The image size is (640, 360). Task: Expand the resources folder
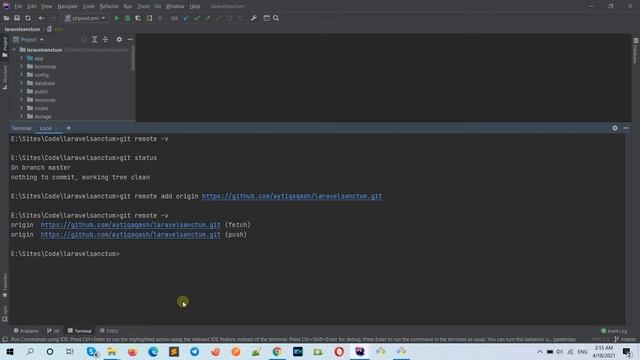(x=22, y=100)
